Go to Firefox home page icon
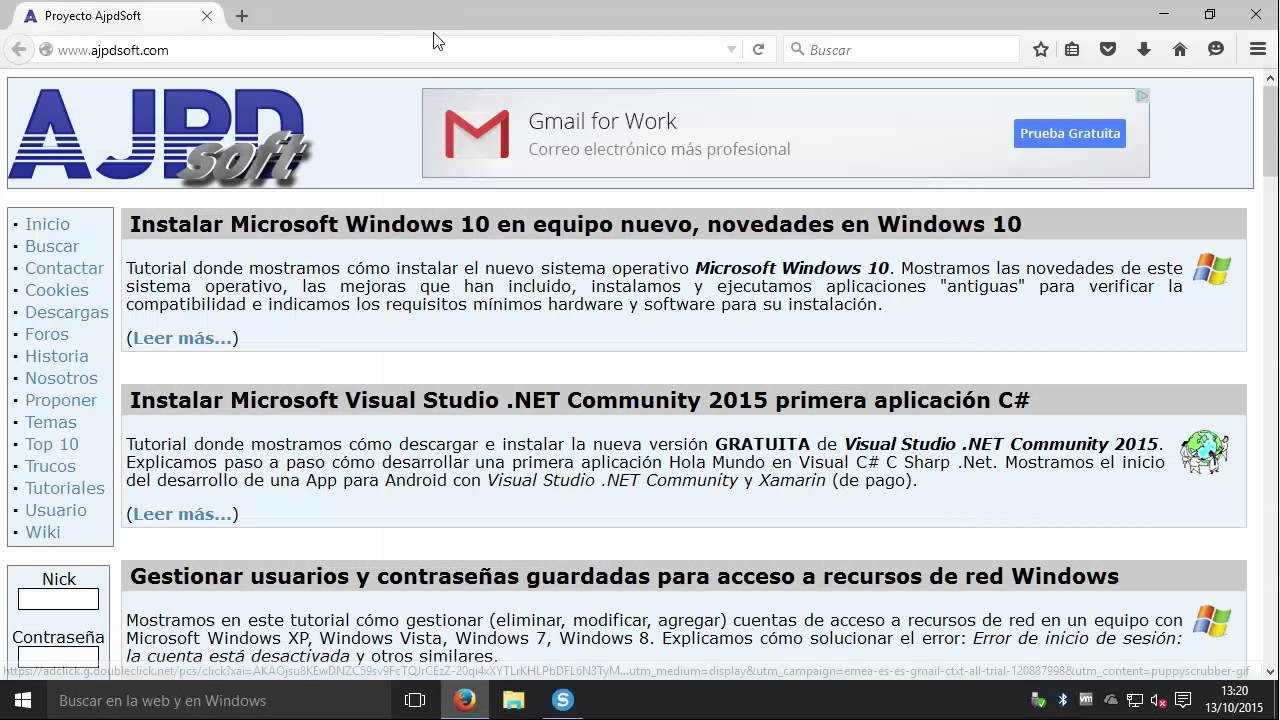 tap(1180, 49)
